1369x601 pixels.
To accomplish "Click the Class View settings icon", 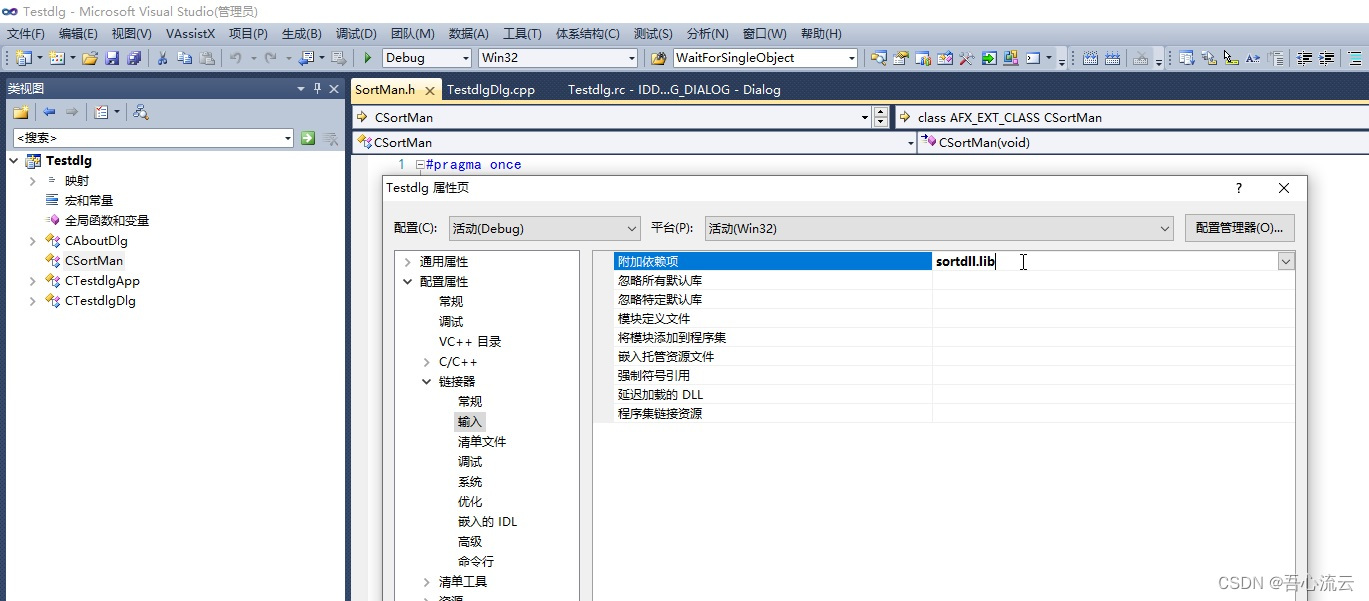I will 101,112.
